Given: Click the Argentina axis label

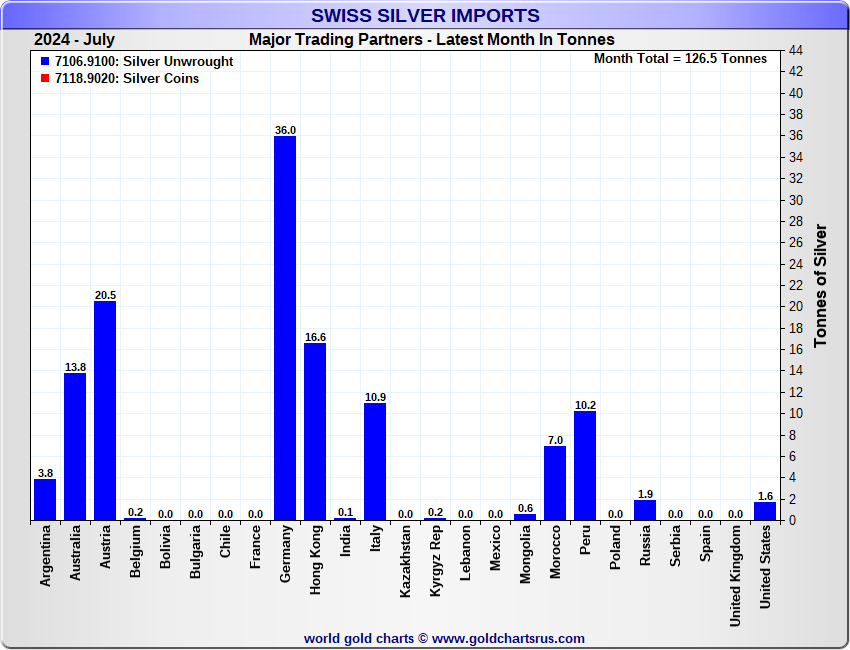Looking at the screenshot, I should click(x=46, y=556).
